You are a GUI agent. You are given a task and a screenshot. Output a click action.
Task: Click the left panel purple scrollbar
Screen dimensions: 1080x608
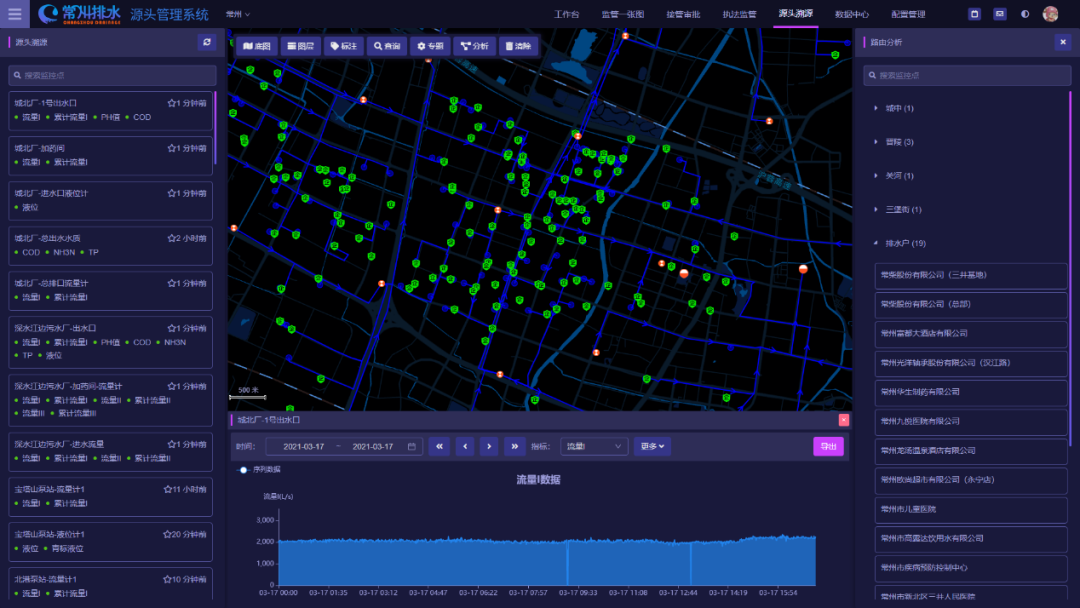coord(214,128)
